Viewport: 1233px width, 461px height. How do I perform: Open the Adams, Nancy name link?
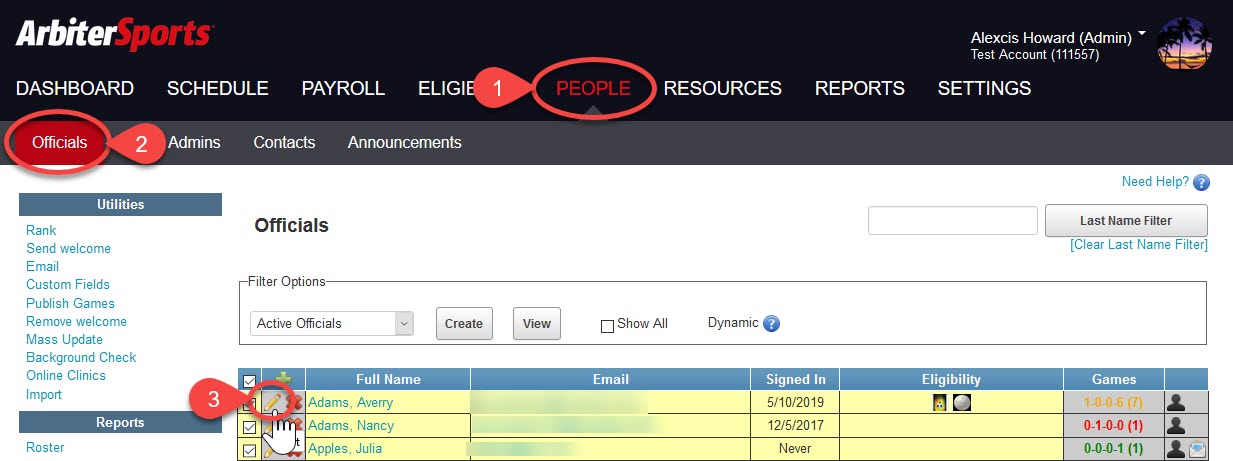coord(351,425)
